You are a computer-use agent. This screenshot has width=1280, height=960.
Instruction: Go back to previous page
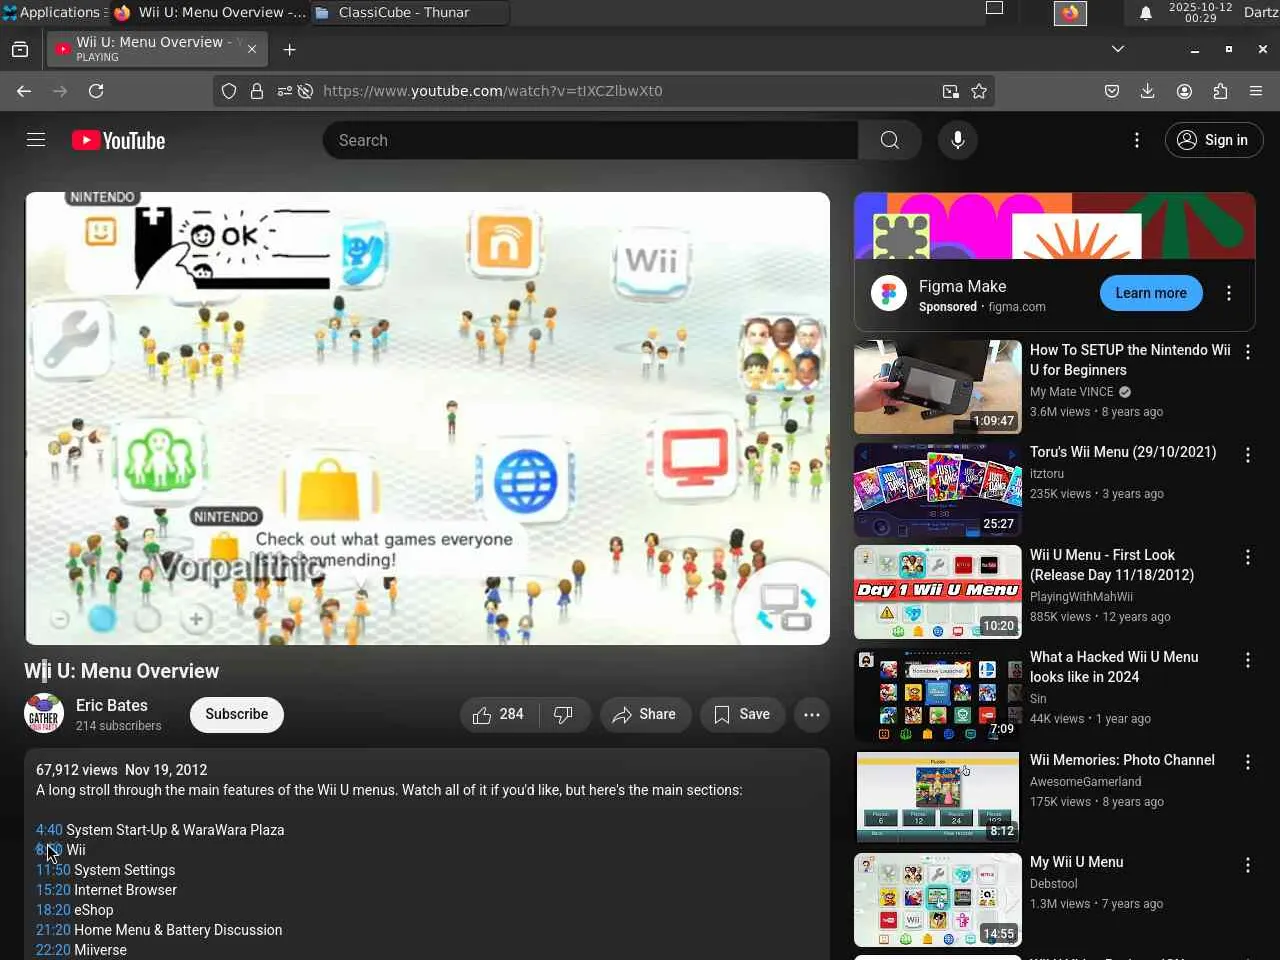tap(24, 91)
